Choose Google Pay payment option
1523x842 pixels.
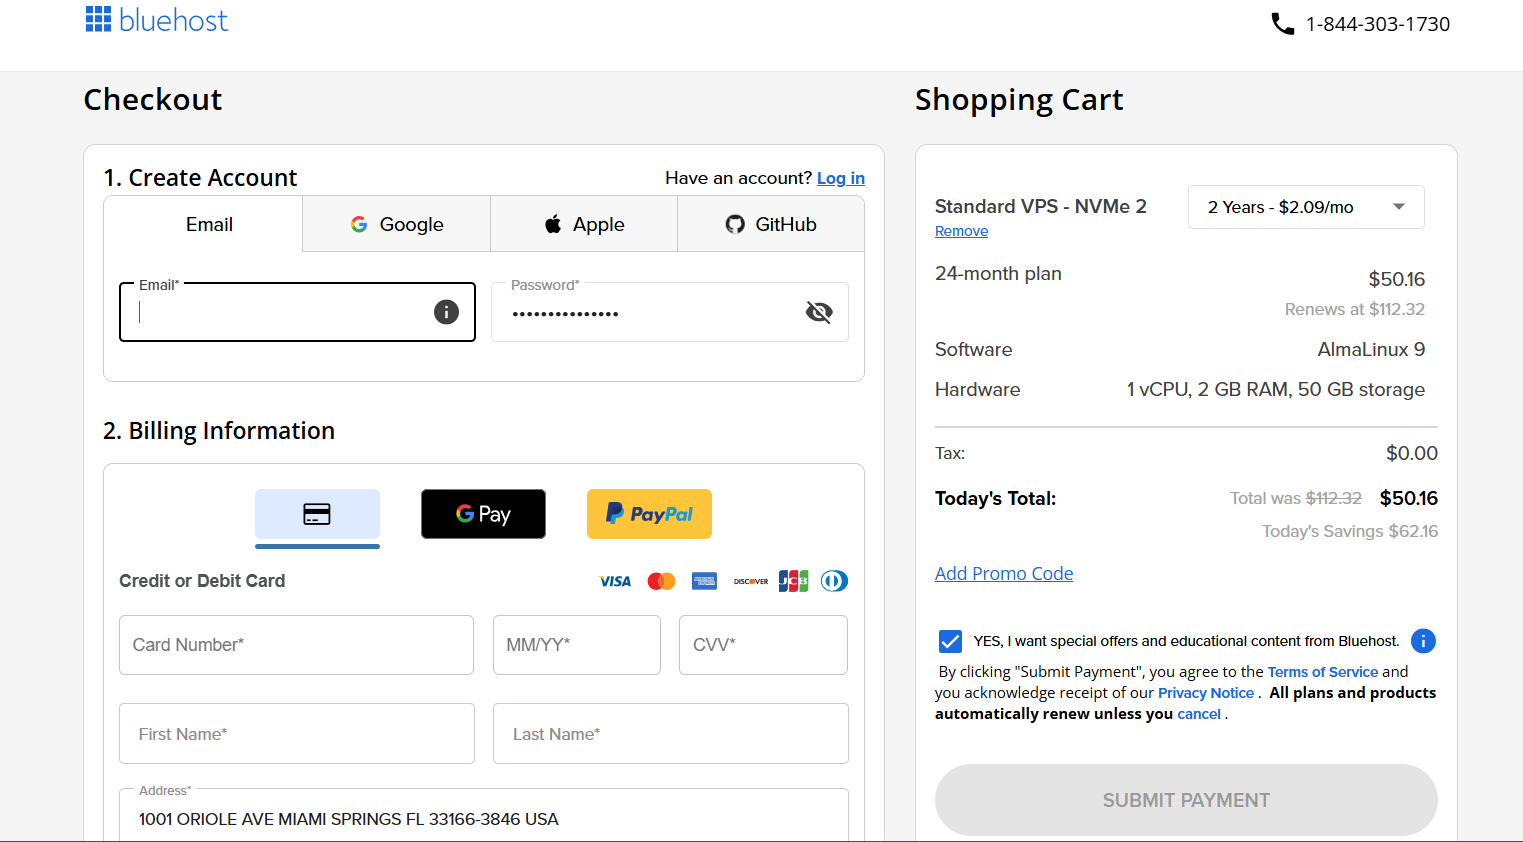483,514
